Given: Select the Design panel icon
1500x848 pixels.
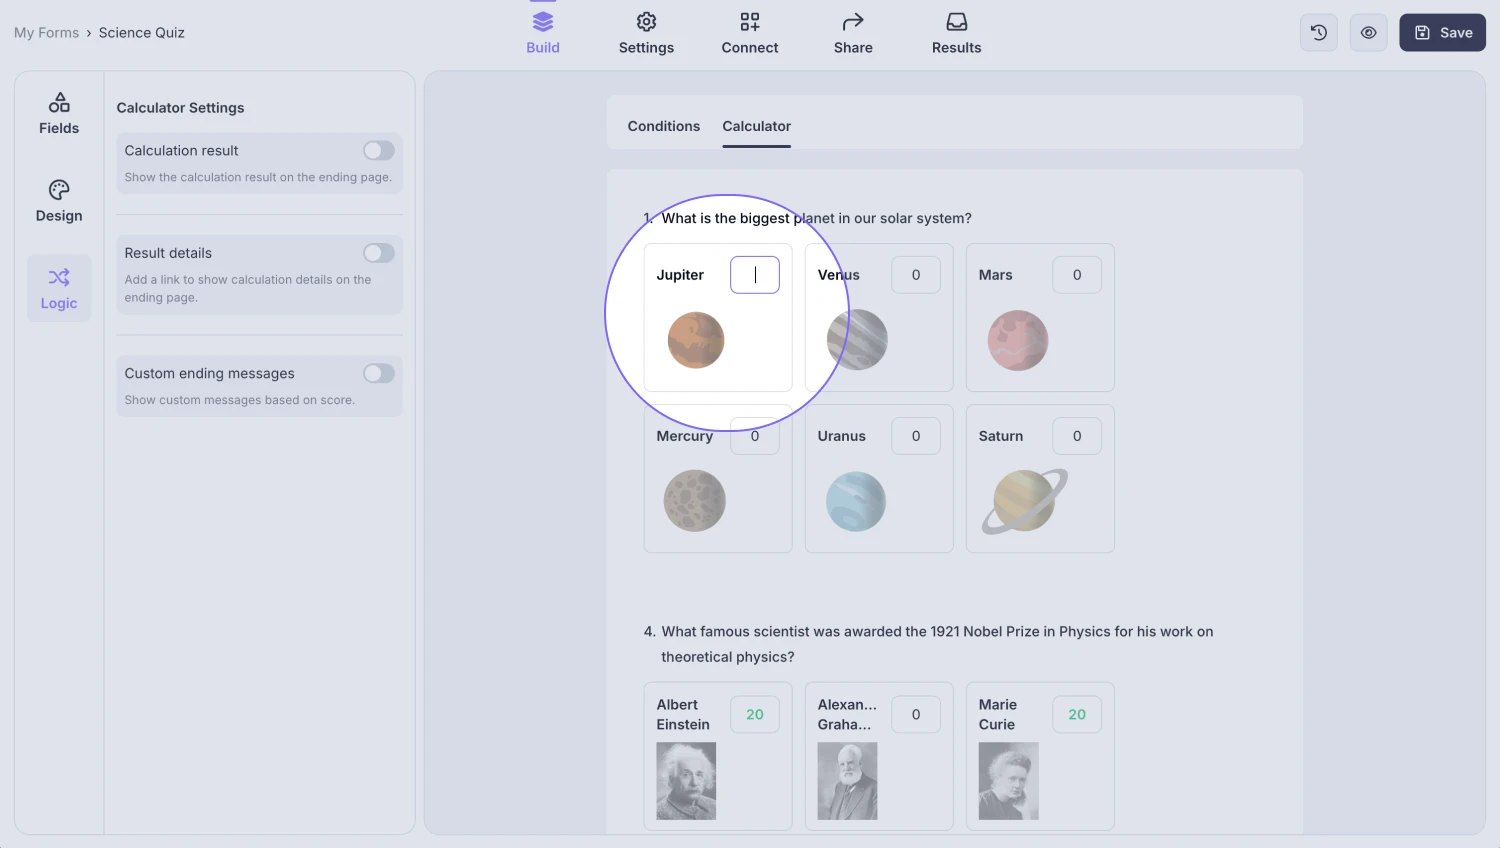Looking at the screenshot, I should pos(59,200).
